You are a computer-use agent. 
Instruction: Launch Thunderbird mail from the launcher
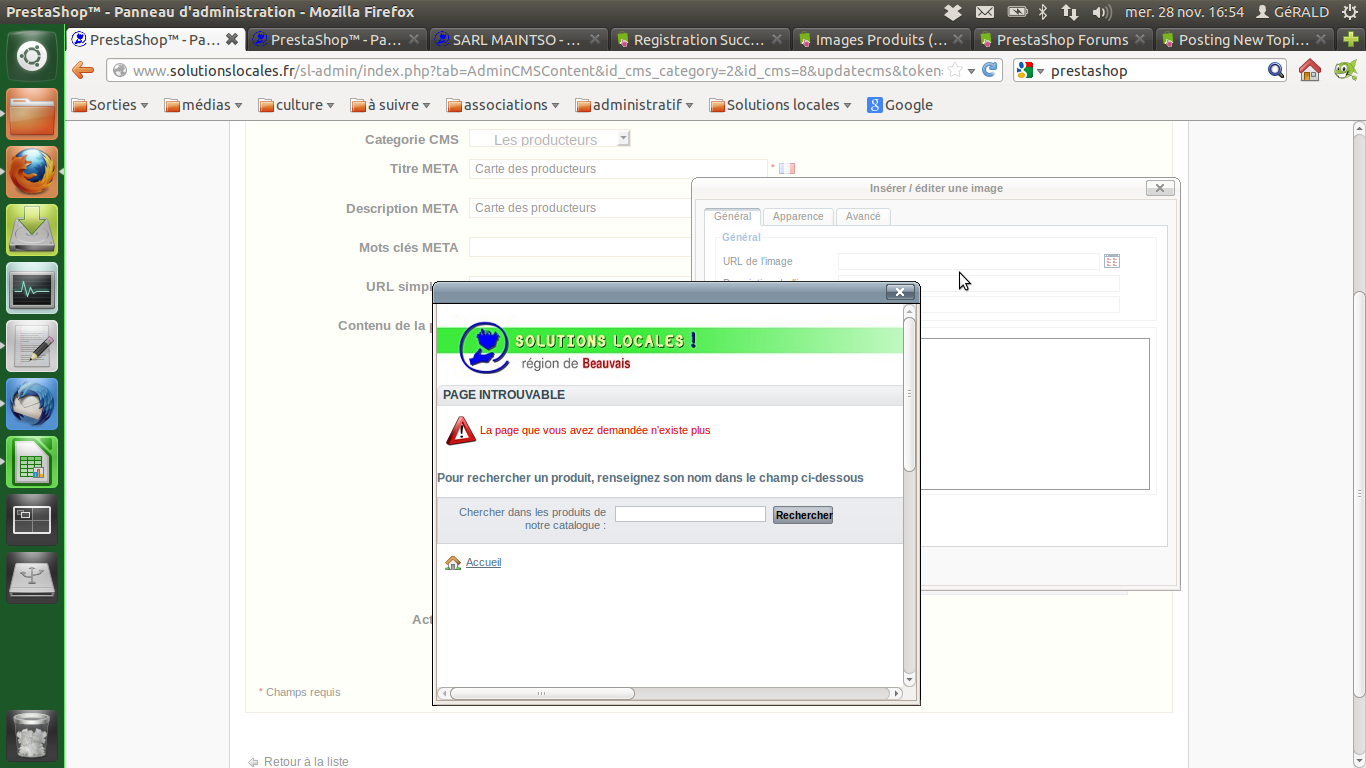pos(32,404)
